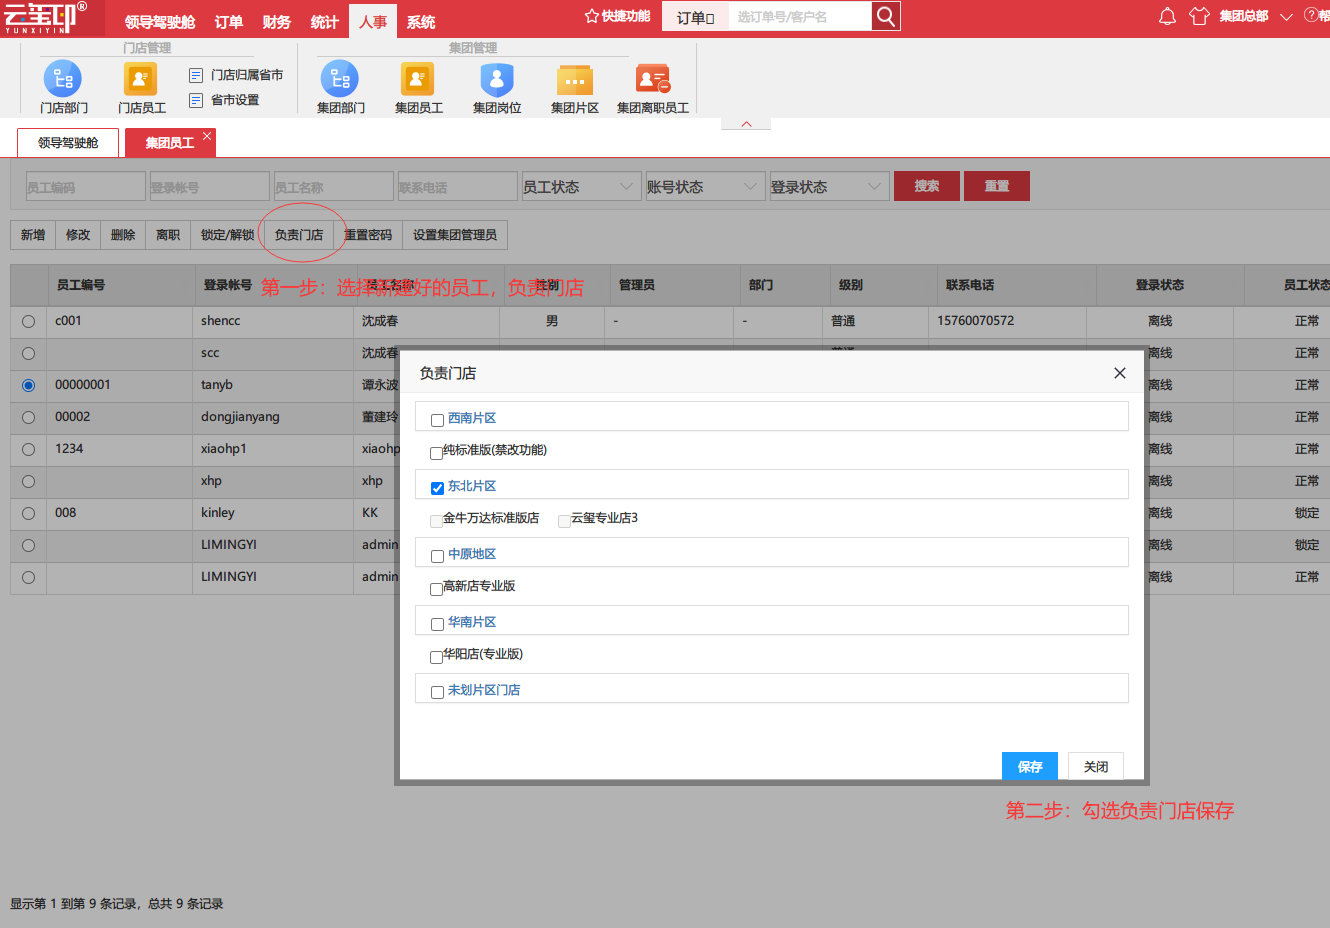
Task: Click the search magnifier icon
Action: tap(885, 16)
